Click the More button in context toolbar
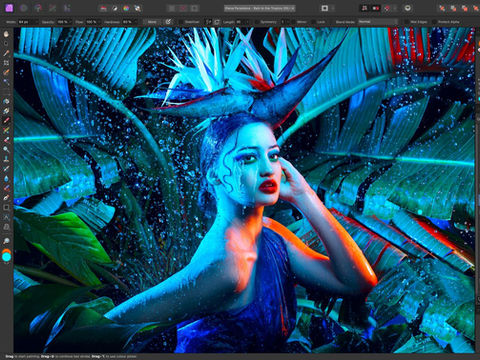Screen dimensions: 480x360 click(x=152, y=22)
